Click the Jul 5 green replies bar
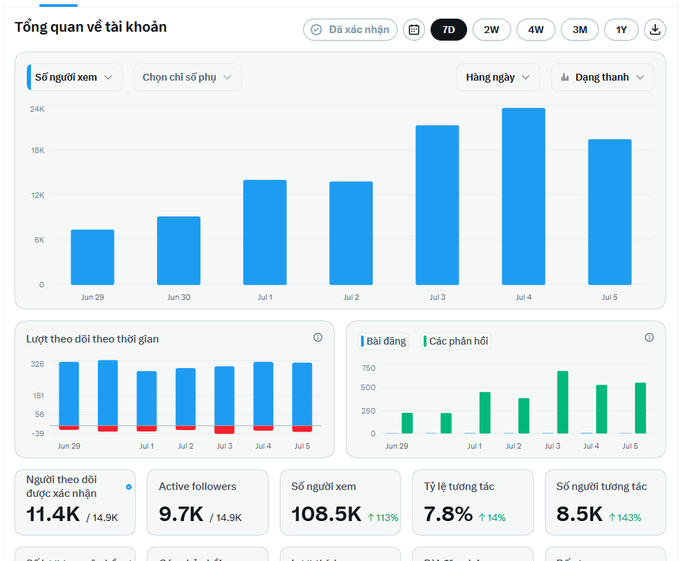This screenshot has height=561, width=680. point(641,408)
